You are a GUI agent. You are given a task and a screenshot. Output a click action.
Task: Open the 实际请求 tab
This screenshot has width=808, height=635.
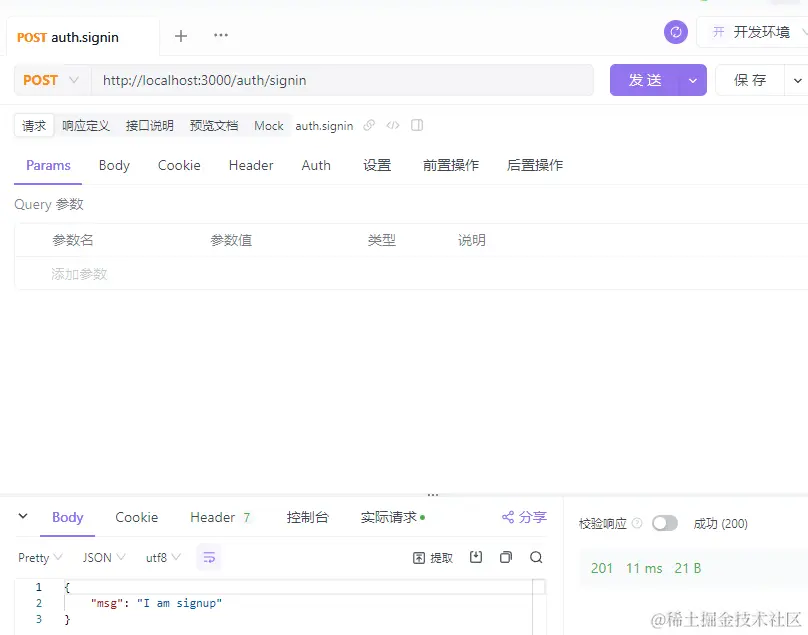click(x=393, y=517)
